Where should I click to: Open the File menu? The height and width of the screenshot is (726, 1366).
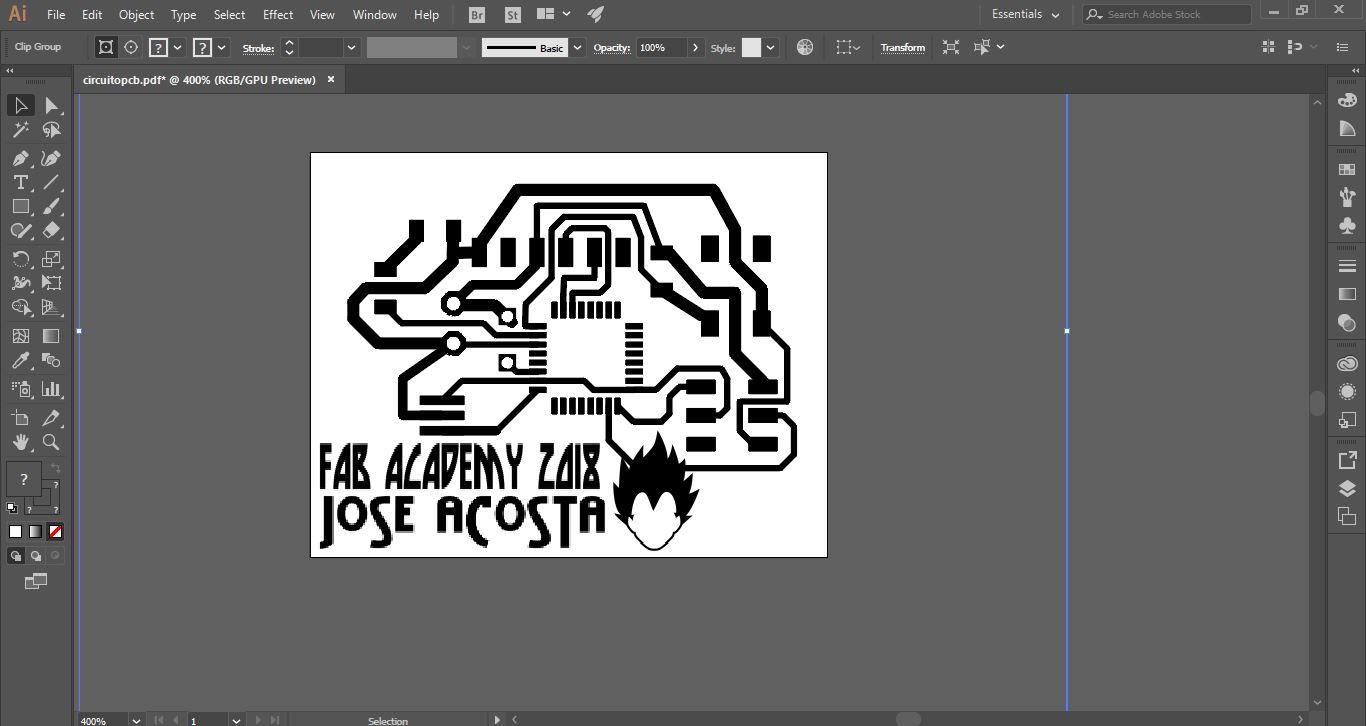[56, 15]
